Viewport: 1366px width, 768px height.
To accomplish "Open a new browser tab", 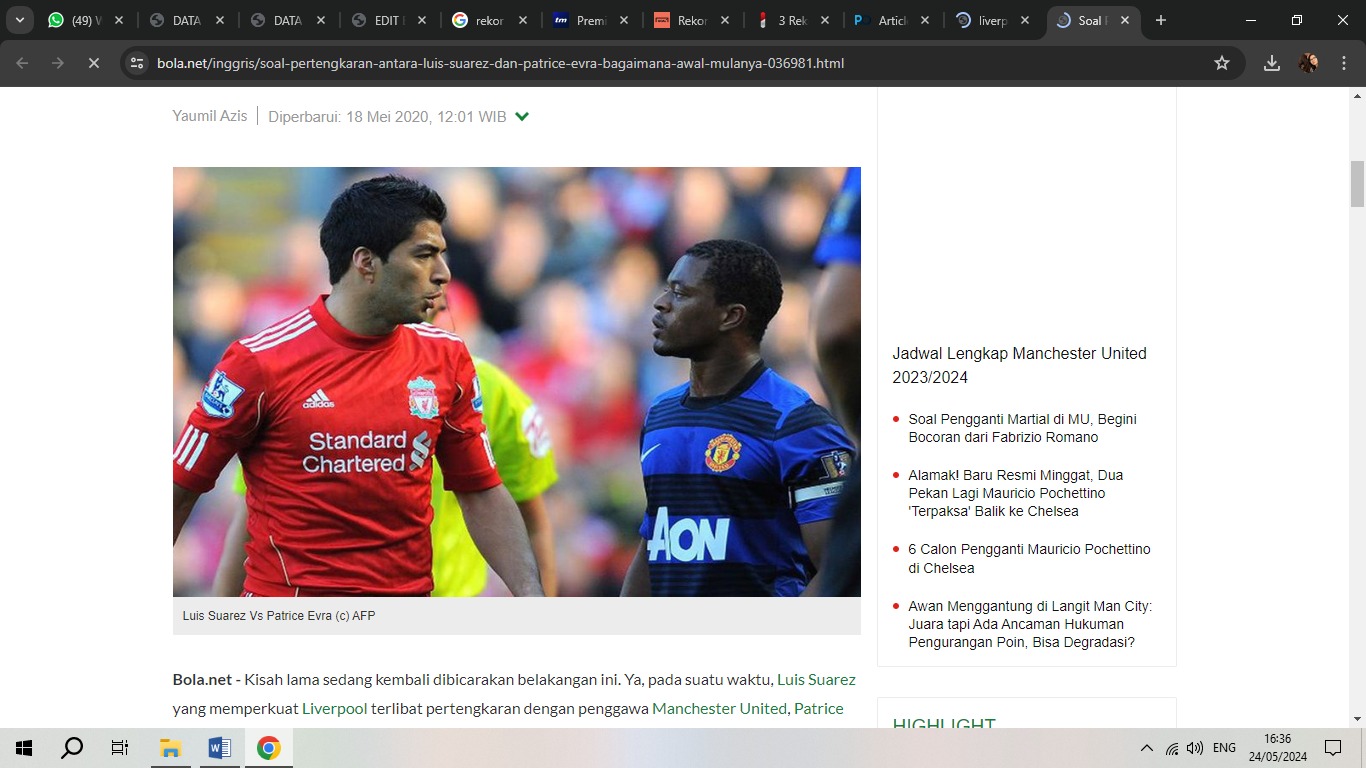I will coord(1161,20).
